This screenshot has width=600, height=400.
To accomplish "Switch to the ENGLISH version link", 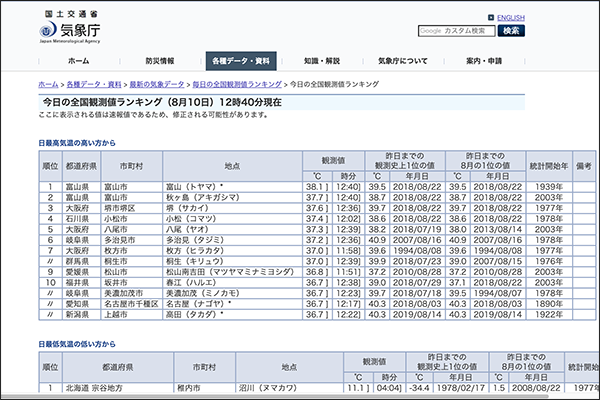I will click(x=510, y=17).
